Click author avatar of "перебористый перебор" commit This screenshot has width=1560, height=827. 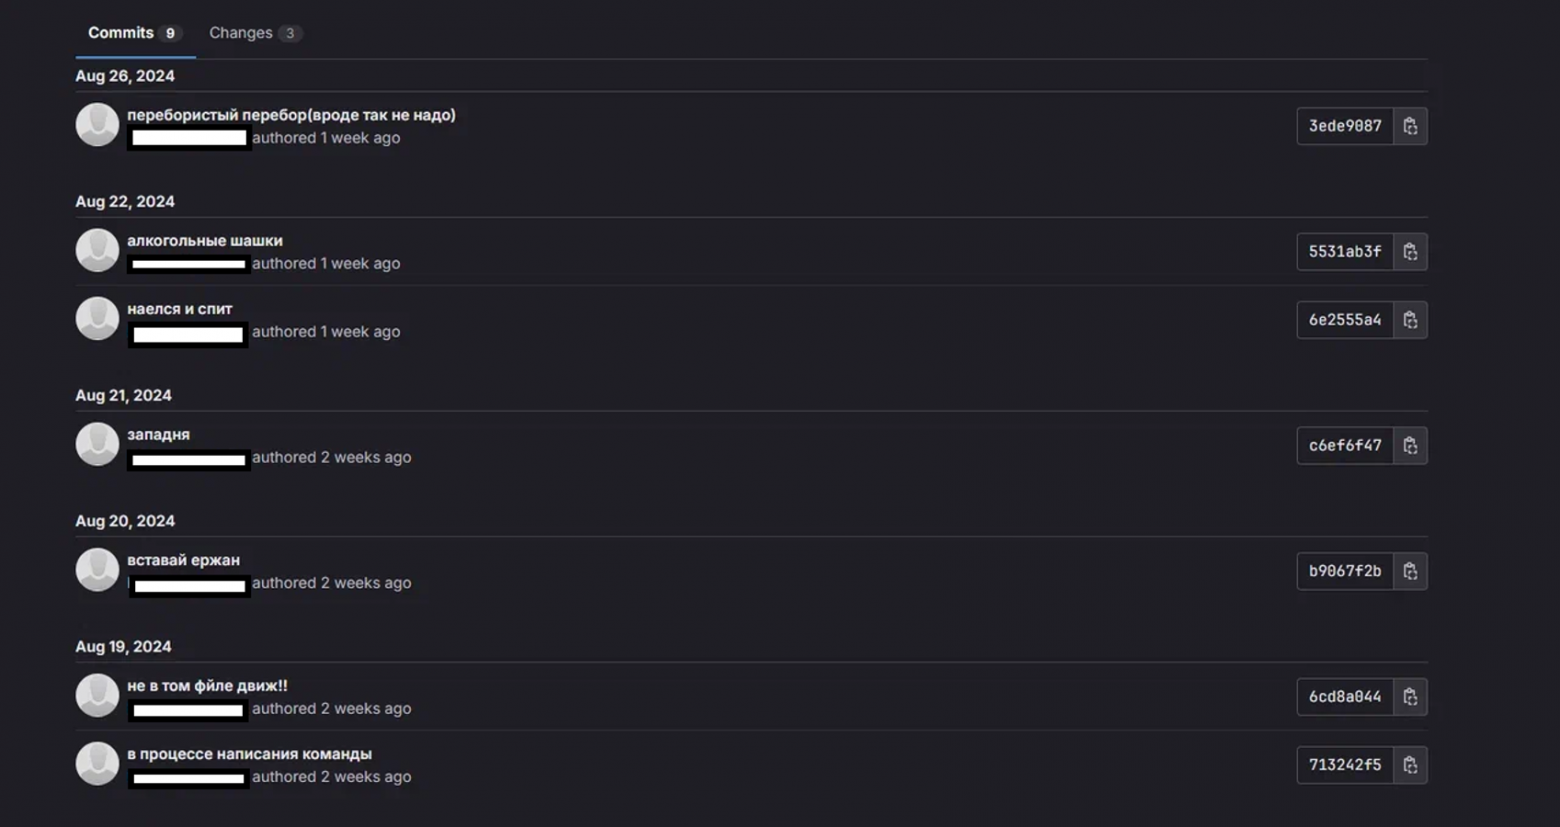[97, 125]
